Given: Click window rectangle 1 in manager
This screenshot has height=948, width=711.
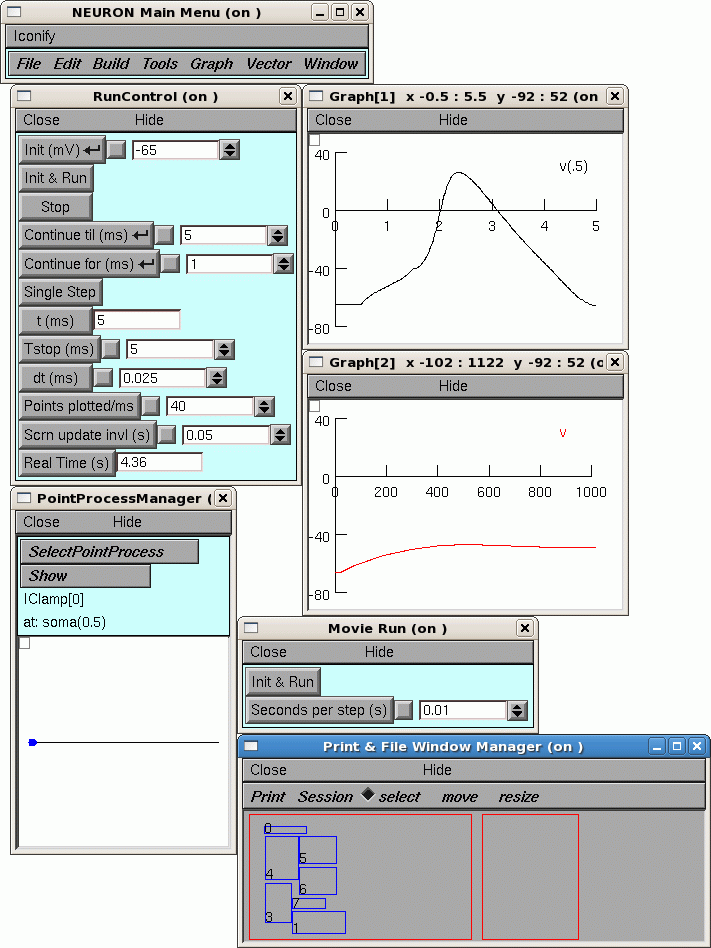Looking at the screenshot, I should click(x=319, y=923).
